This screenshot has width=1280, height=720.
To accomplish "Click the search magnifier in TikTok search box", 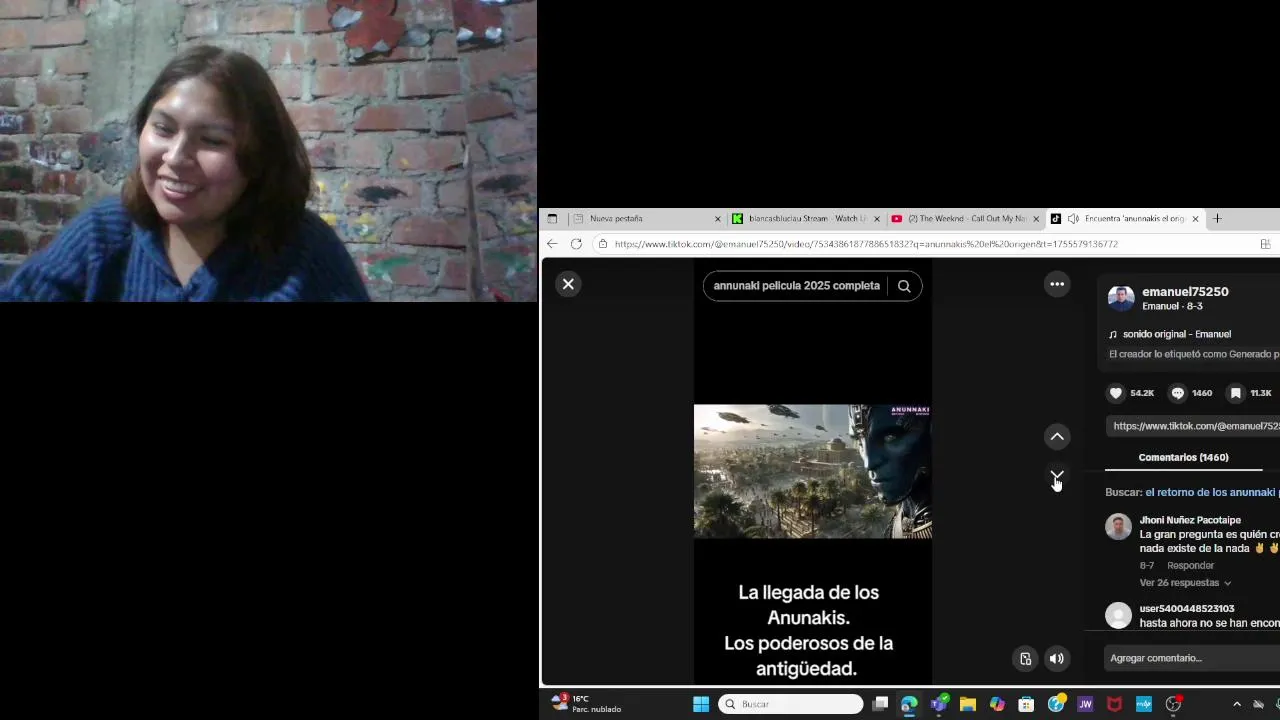I will pos(904,286).
